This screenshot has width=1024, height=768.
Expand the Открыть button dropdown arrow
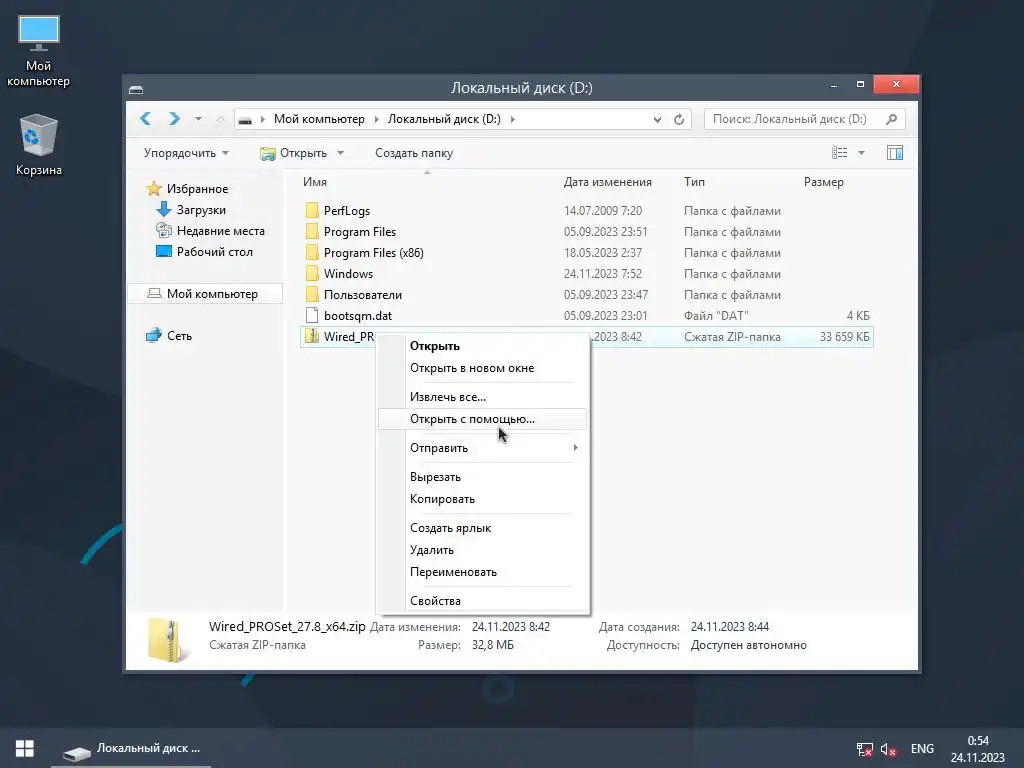tap(340, 153)
